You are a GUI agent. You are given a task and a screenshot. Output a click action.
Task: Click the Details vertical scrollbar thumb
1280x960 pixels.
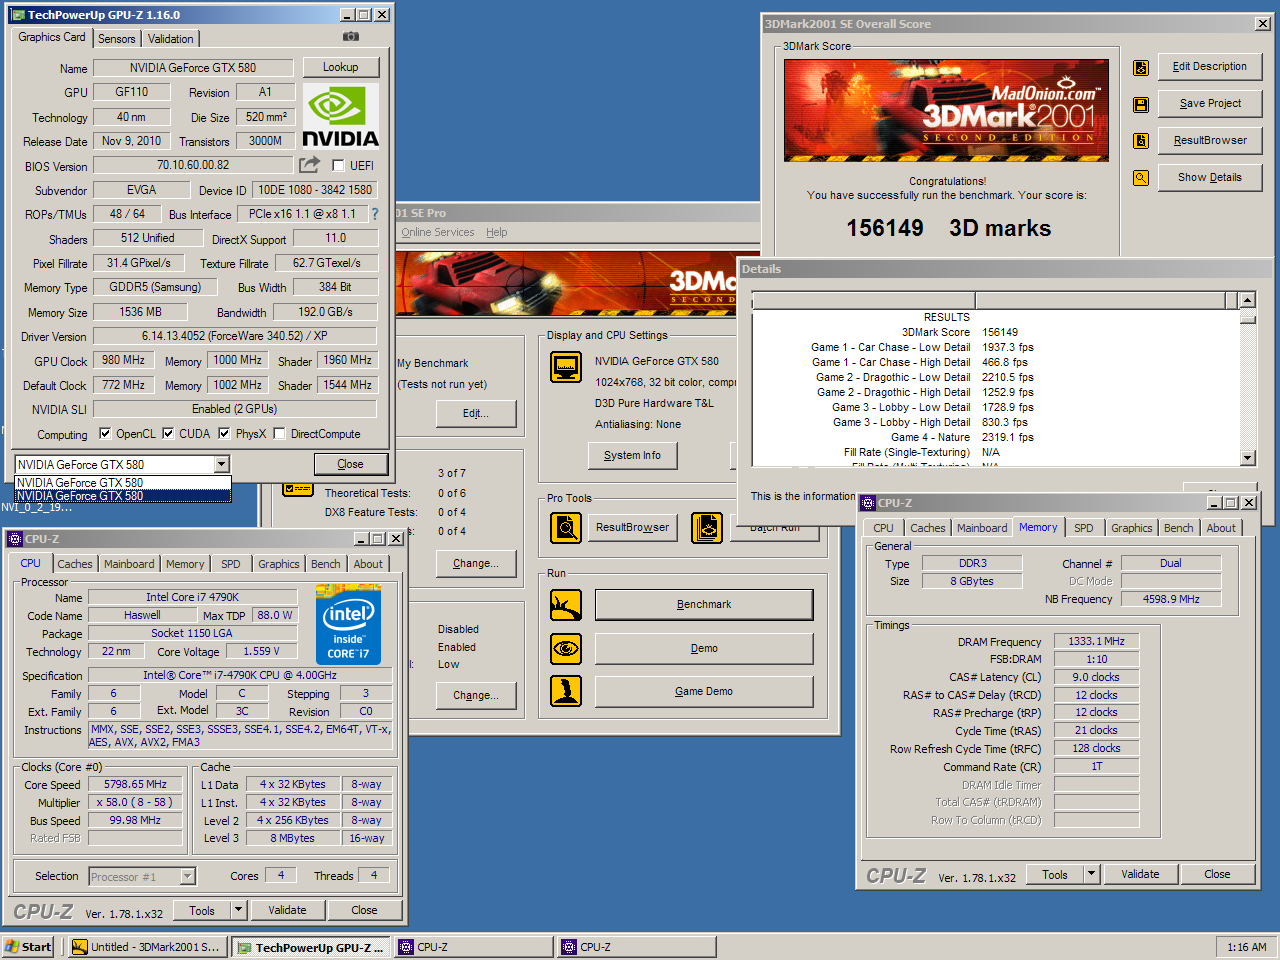[1247, 318]
